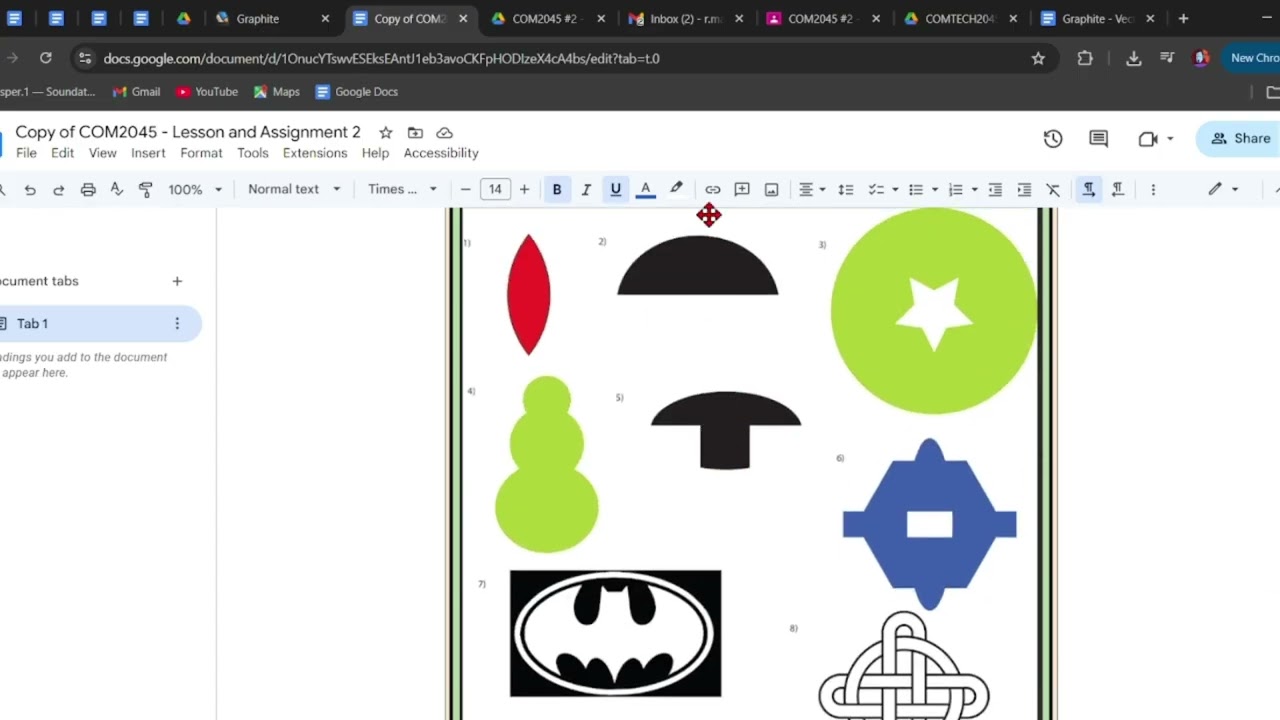Decrease font size with minus button
Image resolution: width=1280 pixels, height=720 pixels.
click(465, 189)
